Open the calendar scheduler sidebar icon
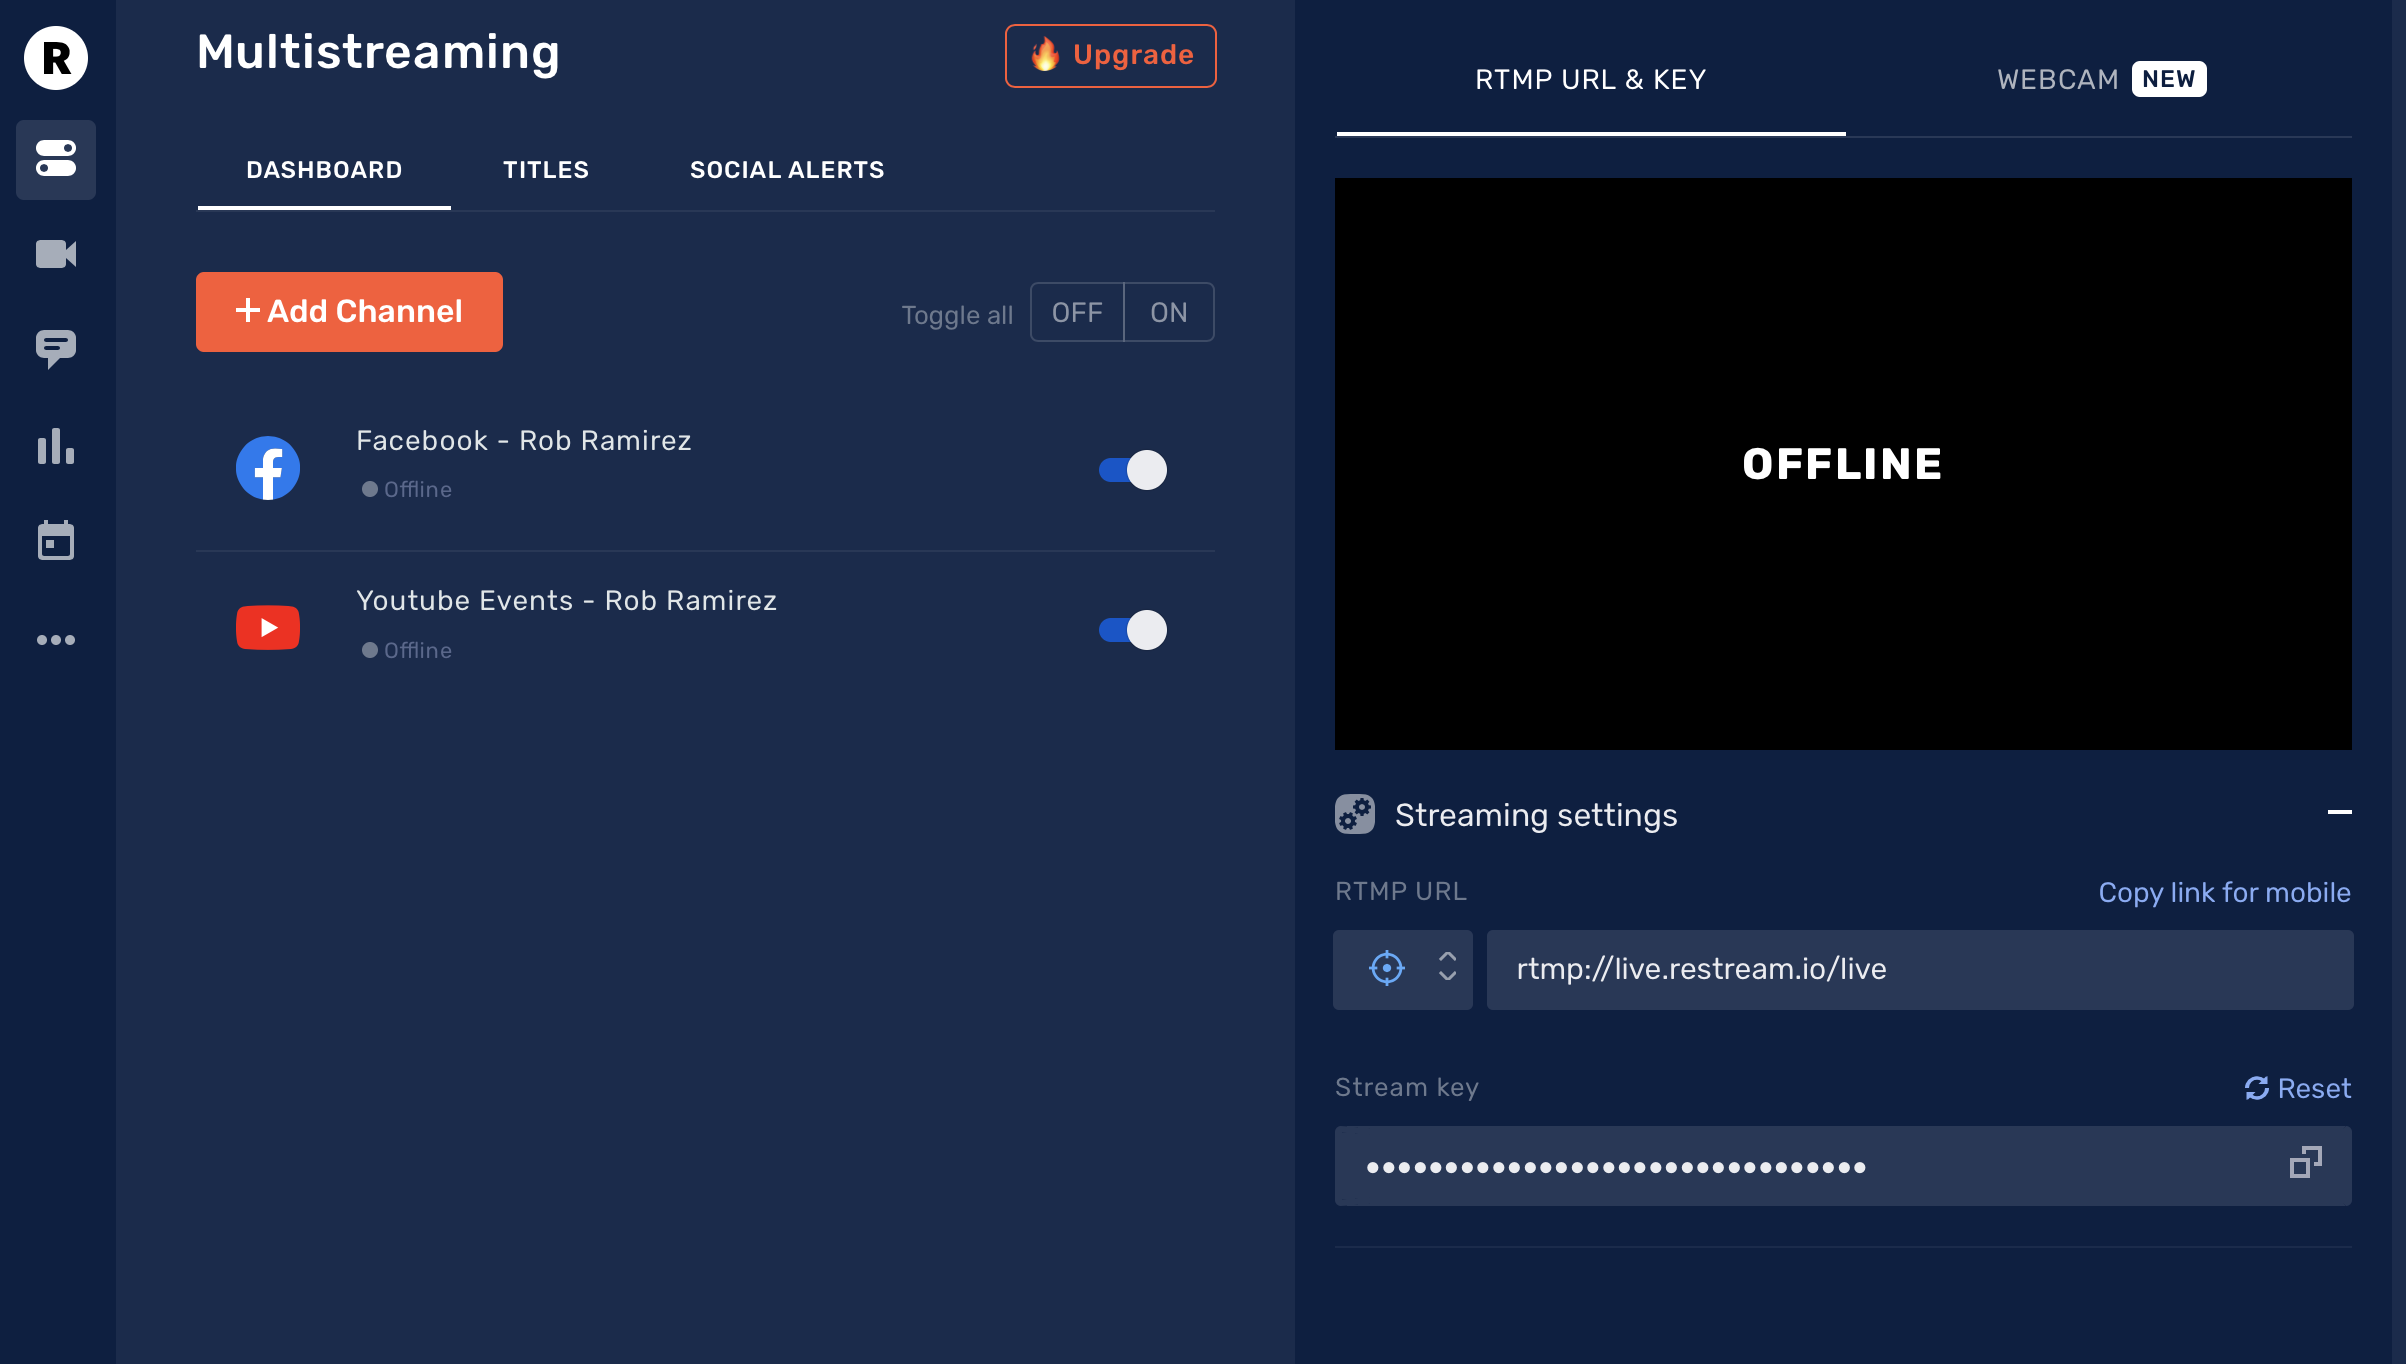Image resolution: width=2406 pixels, height=1364 pixels. (56, 540)
